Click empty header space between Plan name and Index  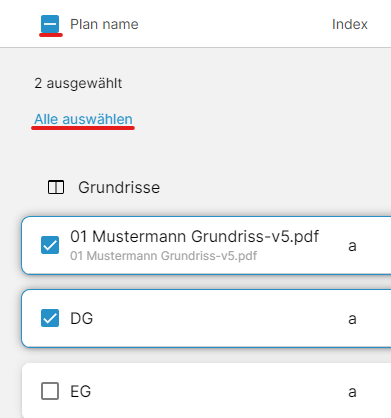(x=235, y=24)
